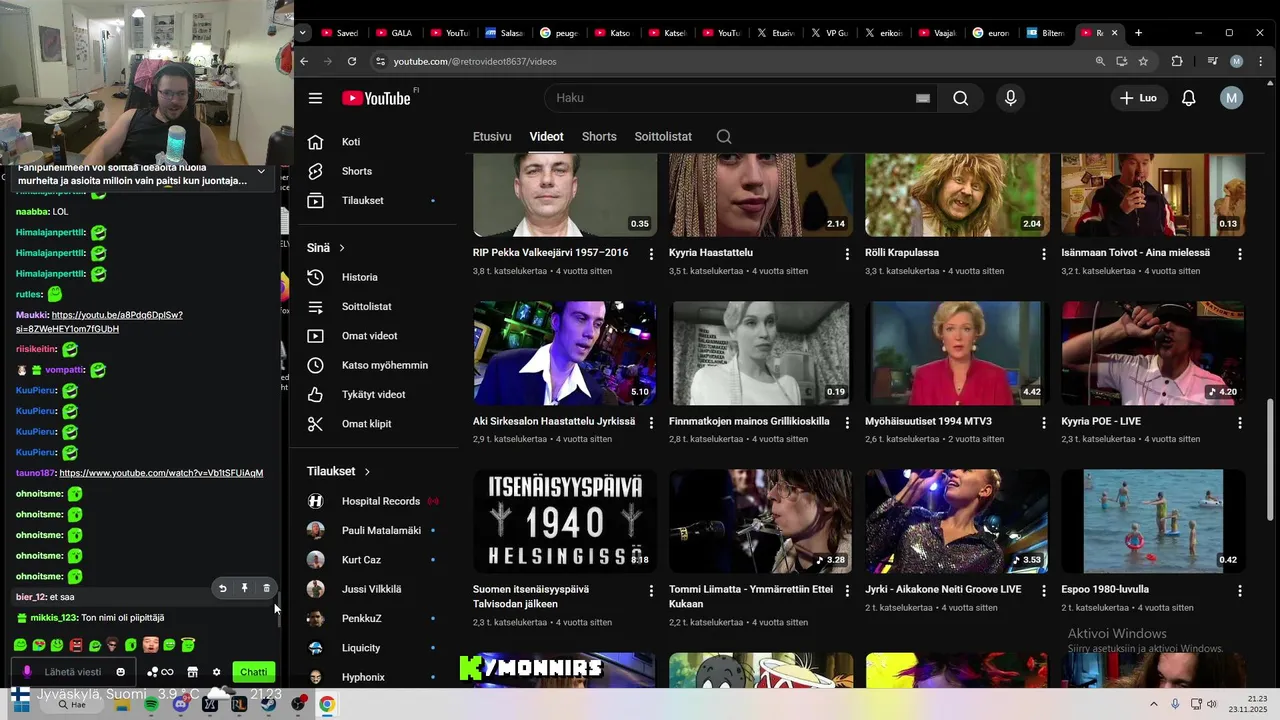Open options menu for Kyyria Haastattelu video

[847, 254]
